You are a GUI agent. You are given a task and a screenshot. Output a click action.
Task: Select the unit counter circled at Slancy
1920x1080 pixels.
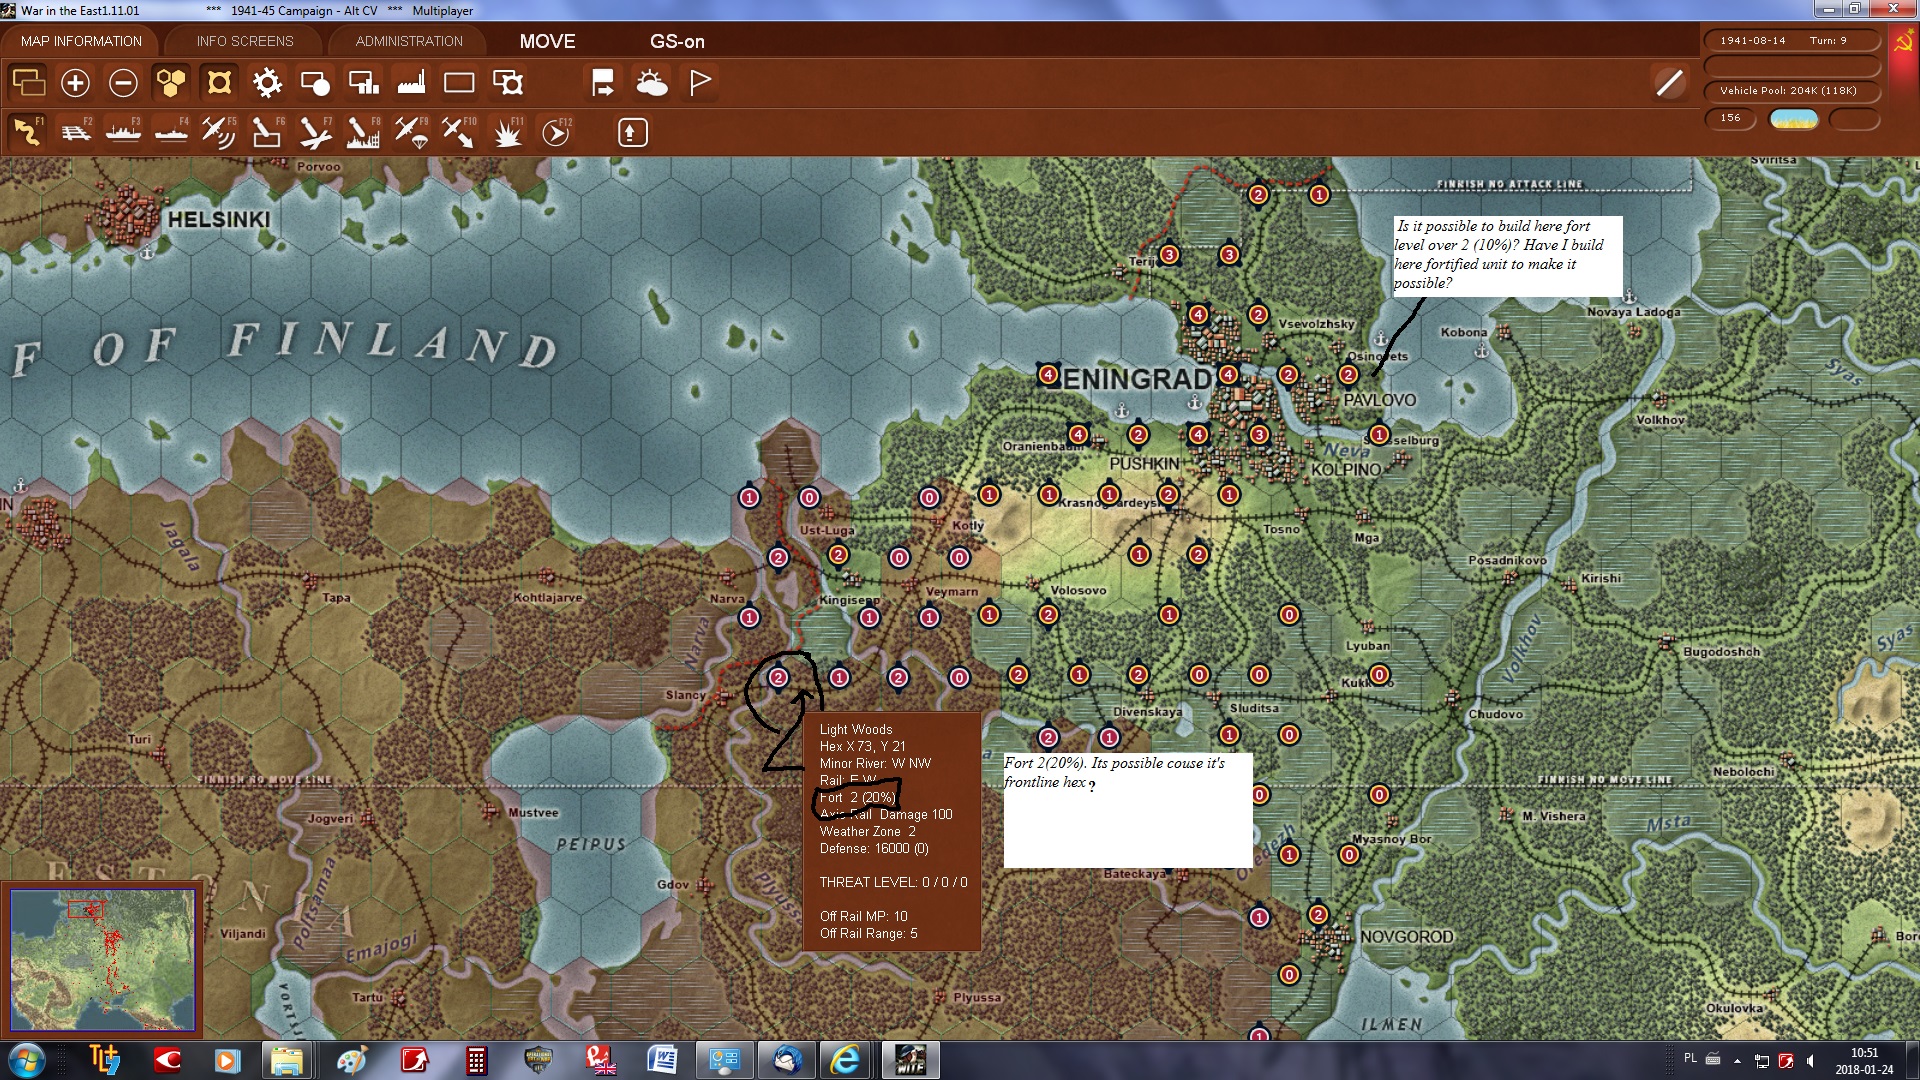(x=778, y=678)
